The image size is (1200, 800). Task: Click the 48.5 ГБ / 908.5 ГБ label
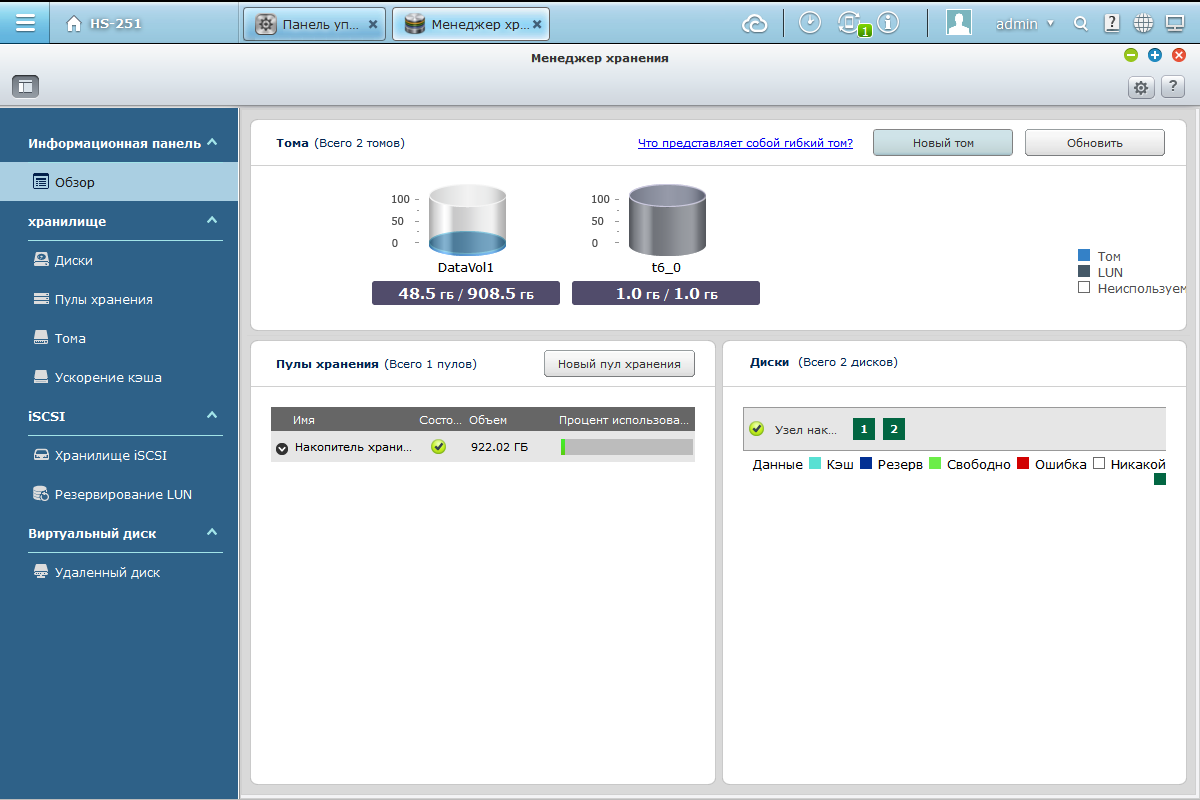click(466, 293)
